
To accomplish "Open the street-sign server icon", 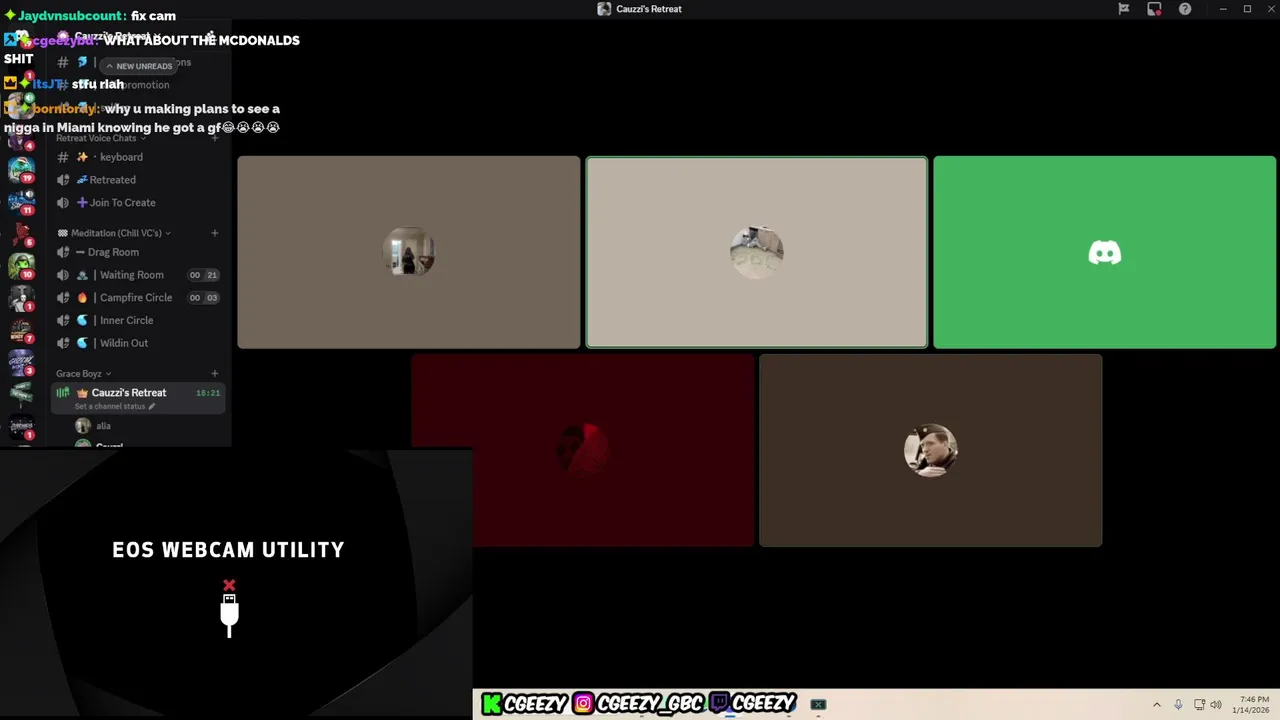I will 21,394.
